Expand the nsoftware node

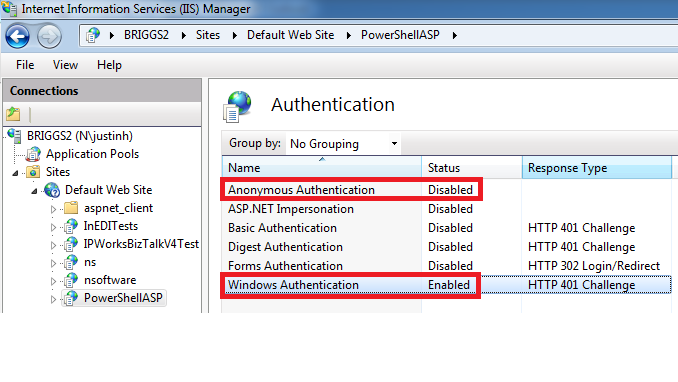(53, 281)
